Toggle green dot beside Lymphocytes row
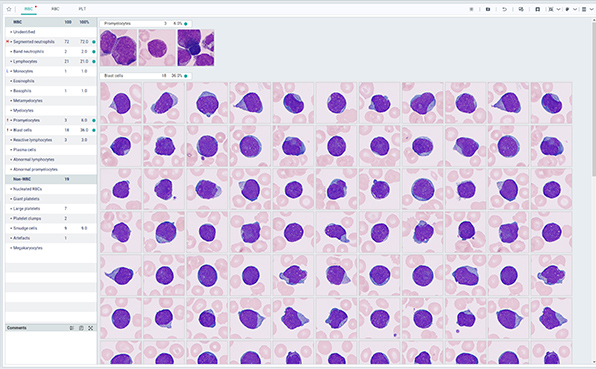Viewport: 596px width, 369px height. tap(94, 62)
